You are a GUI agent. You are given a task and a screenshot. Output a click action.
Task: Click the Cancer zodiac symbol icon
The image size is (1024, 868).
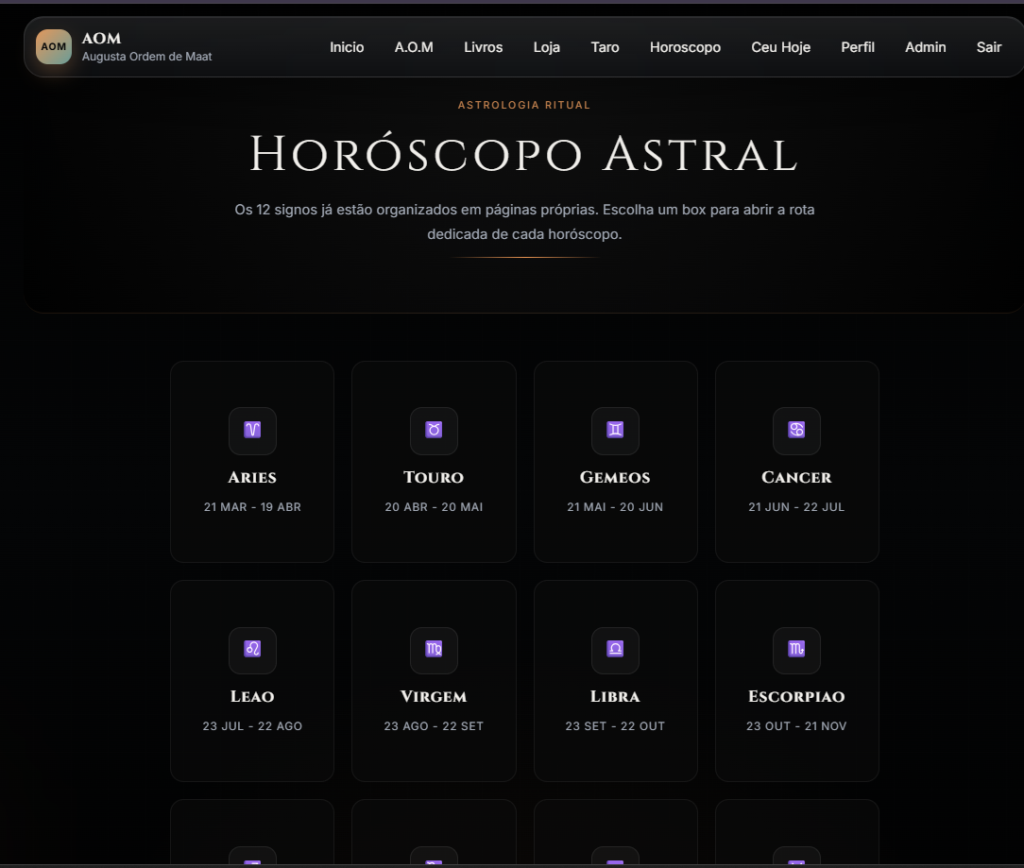click(x=796, y=430)
